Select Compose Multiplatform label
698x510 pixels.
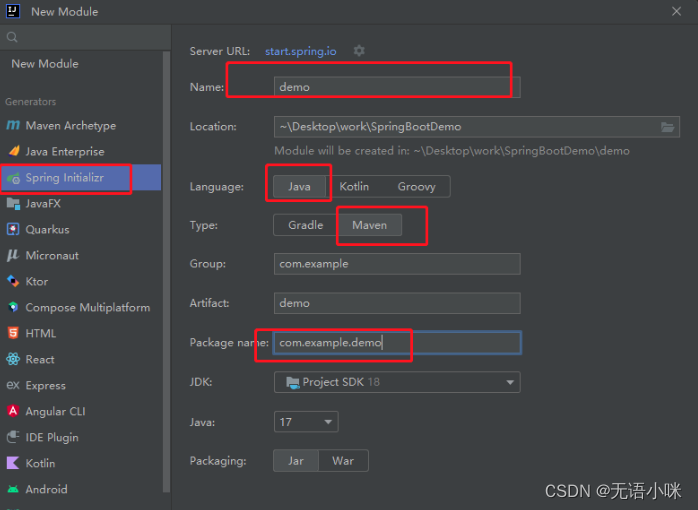[88, 308]
